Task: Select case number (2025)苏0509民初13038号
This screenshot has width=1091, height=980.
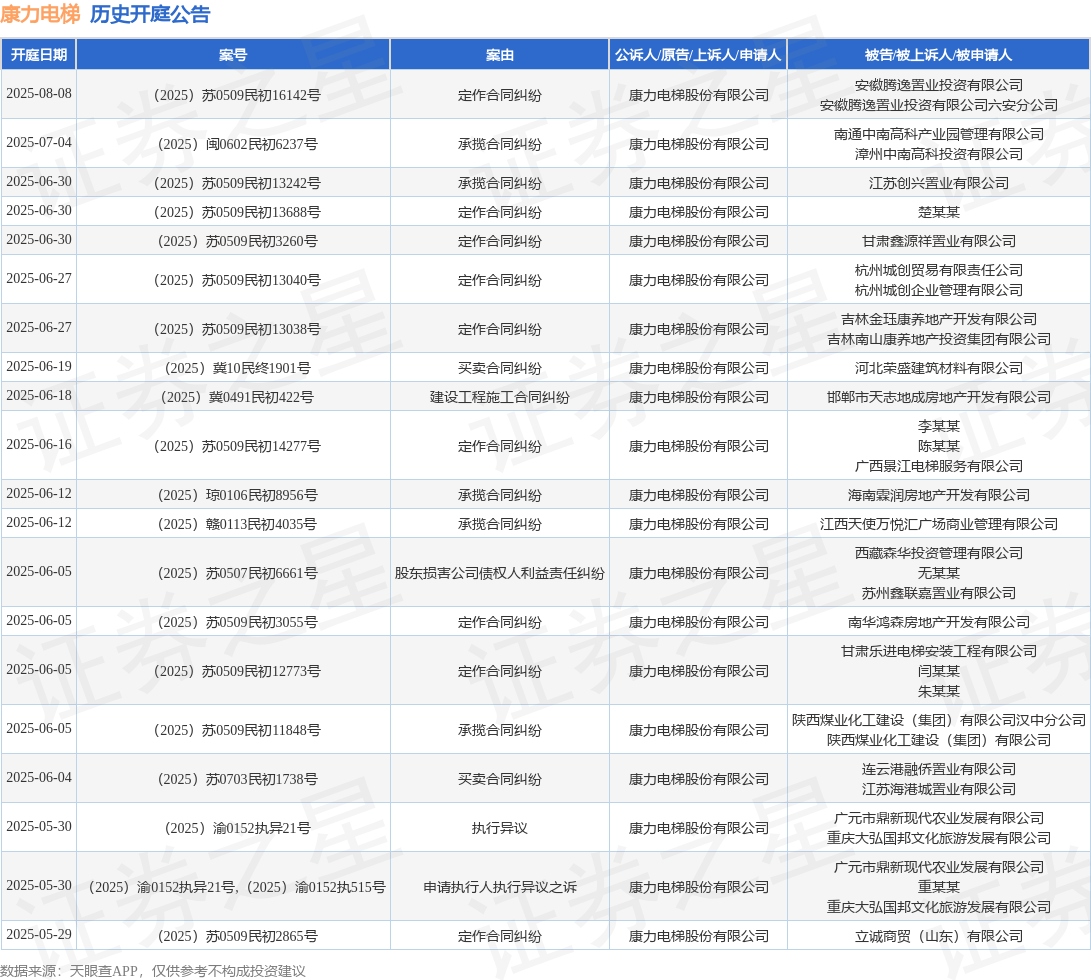Action: pos(237,329)
